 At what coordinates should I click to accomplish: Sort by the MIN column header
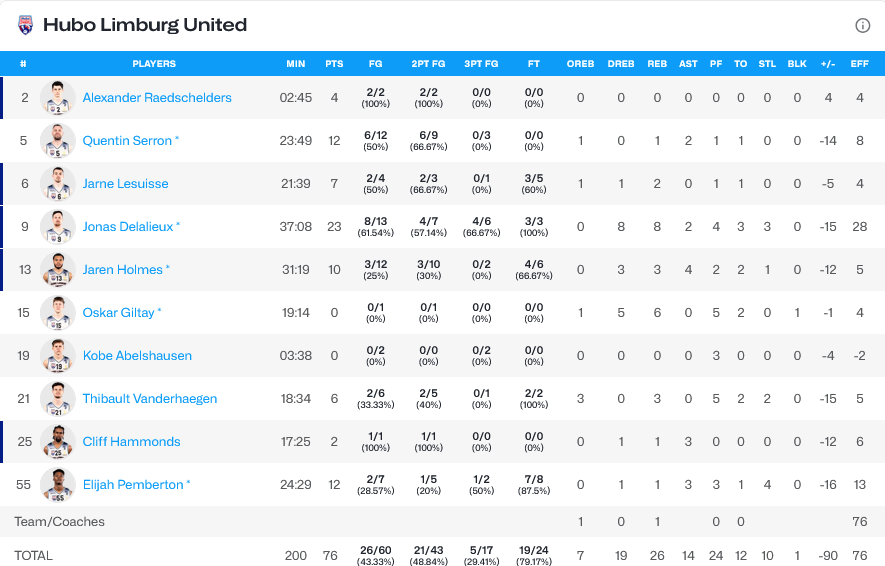pyautogui.click(x=296, y=64)
